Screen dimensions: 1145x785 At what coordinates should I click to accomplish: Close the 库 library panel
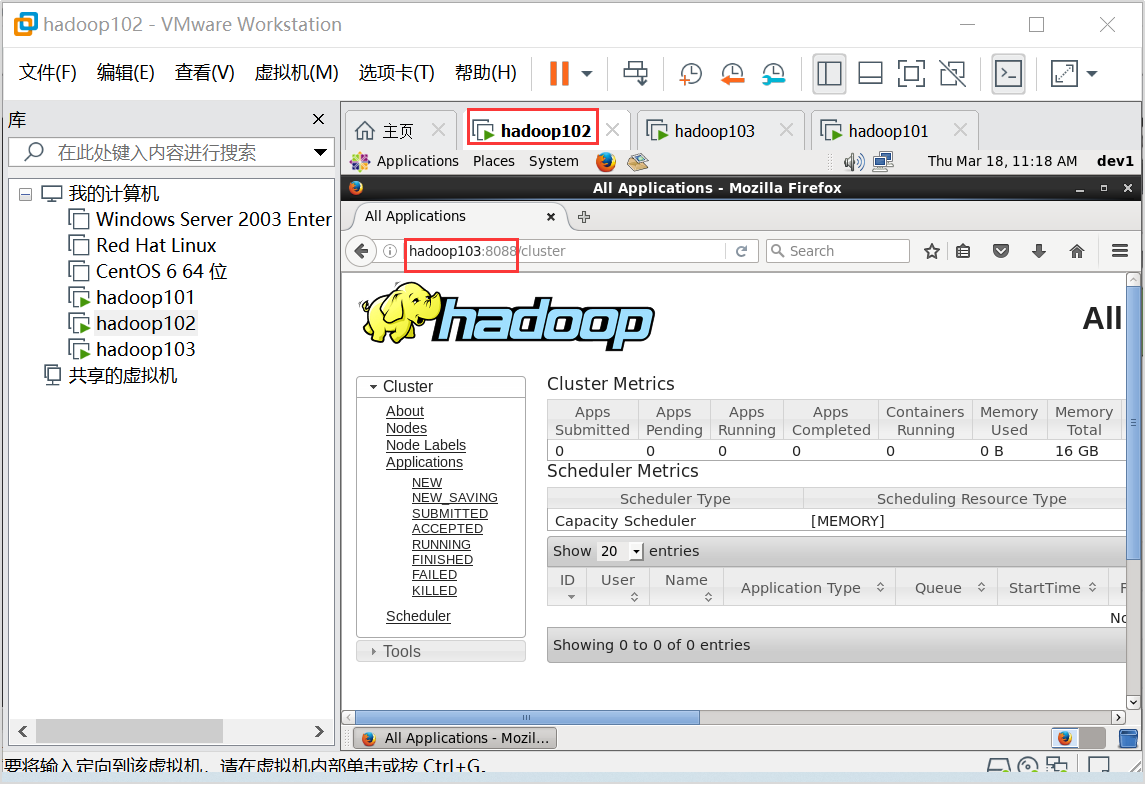coord(318,119)
